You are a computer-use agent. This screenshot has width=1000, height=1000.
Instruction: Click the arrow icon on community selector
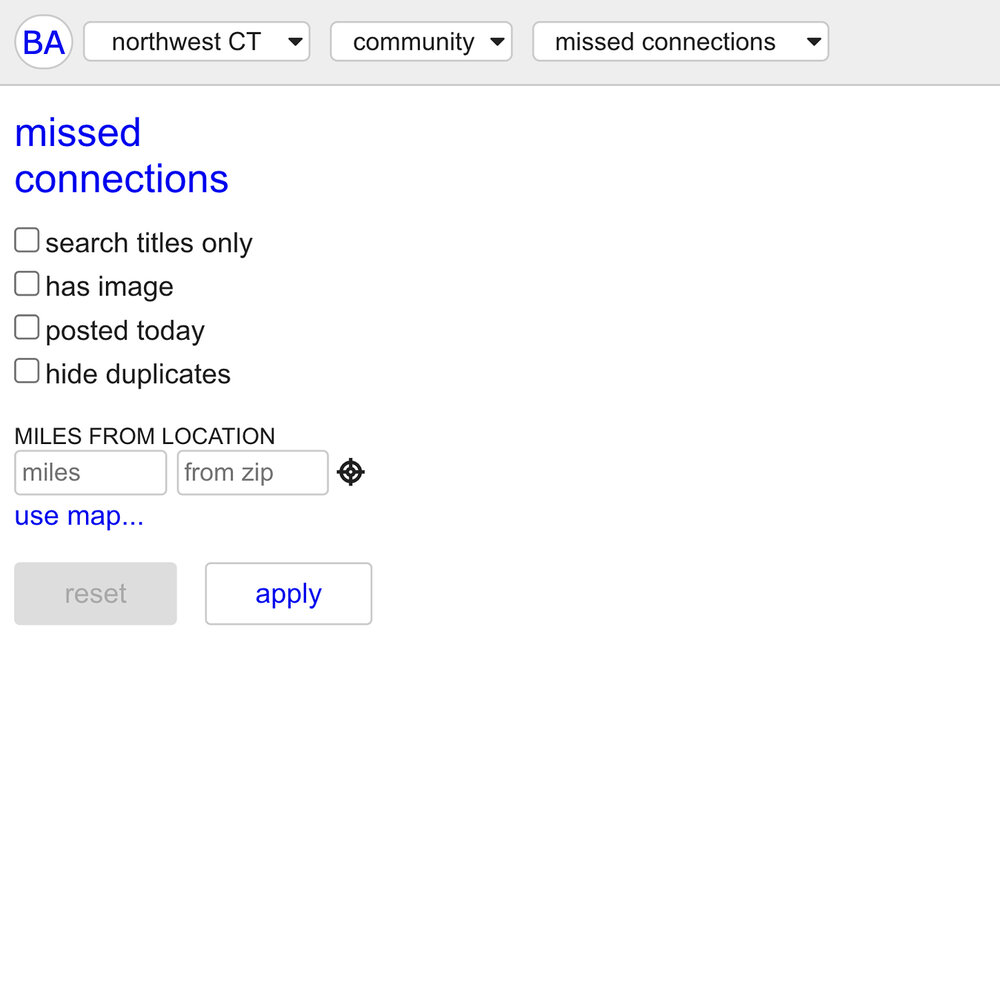497,42
